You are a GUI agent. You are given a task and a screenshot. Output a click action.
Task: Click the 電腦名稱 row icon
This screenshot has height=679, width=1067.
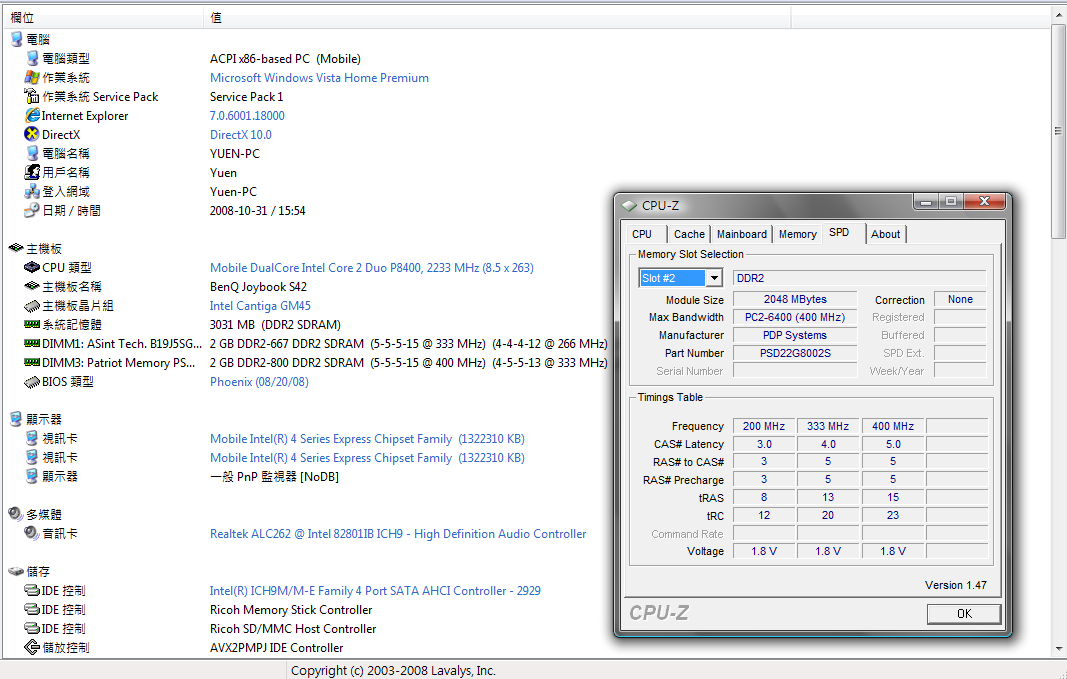tap(32, 154)
